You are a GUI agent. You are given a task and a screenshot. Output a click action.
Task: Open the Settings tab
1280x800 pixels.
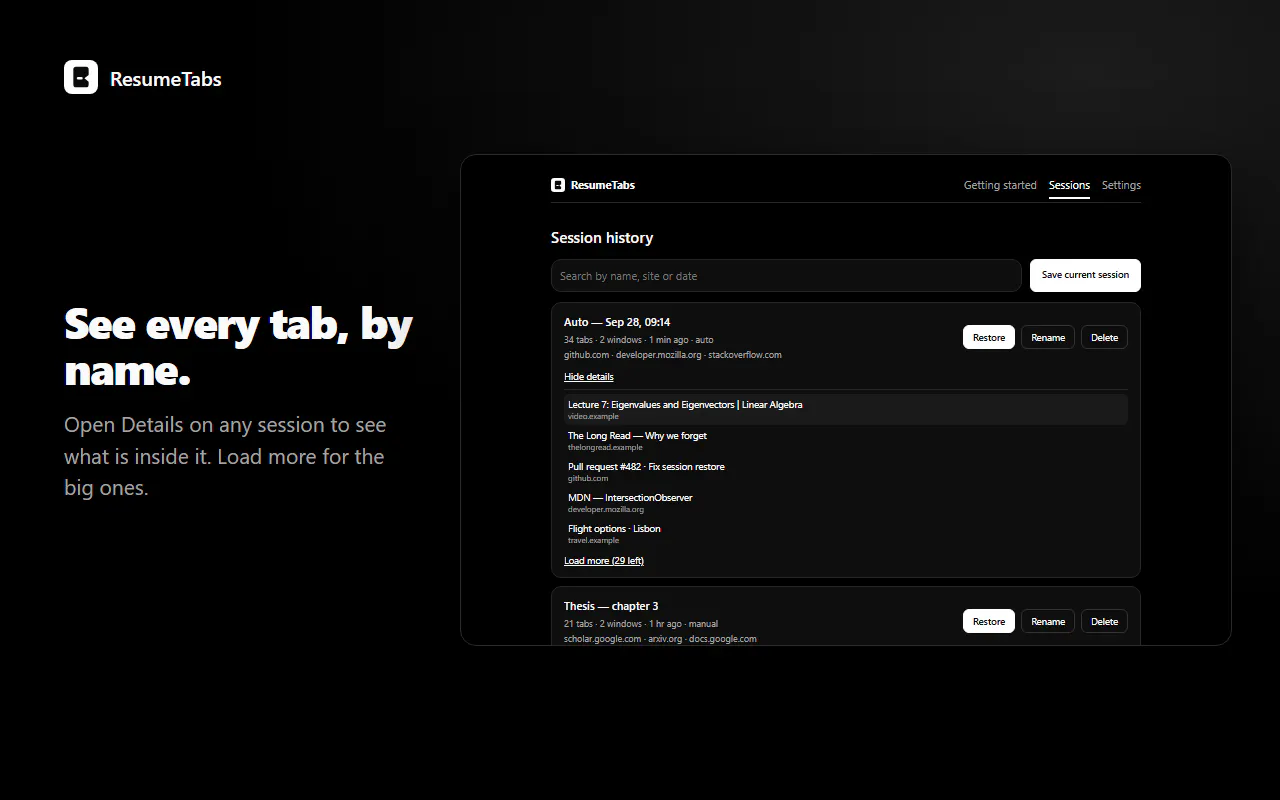(x=1121, y=185)
